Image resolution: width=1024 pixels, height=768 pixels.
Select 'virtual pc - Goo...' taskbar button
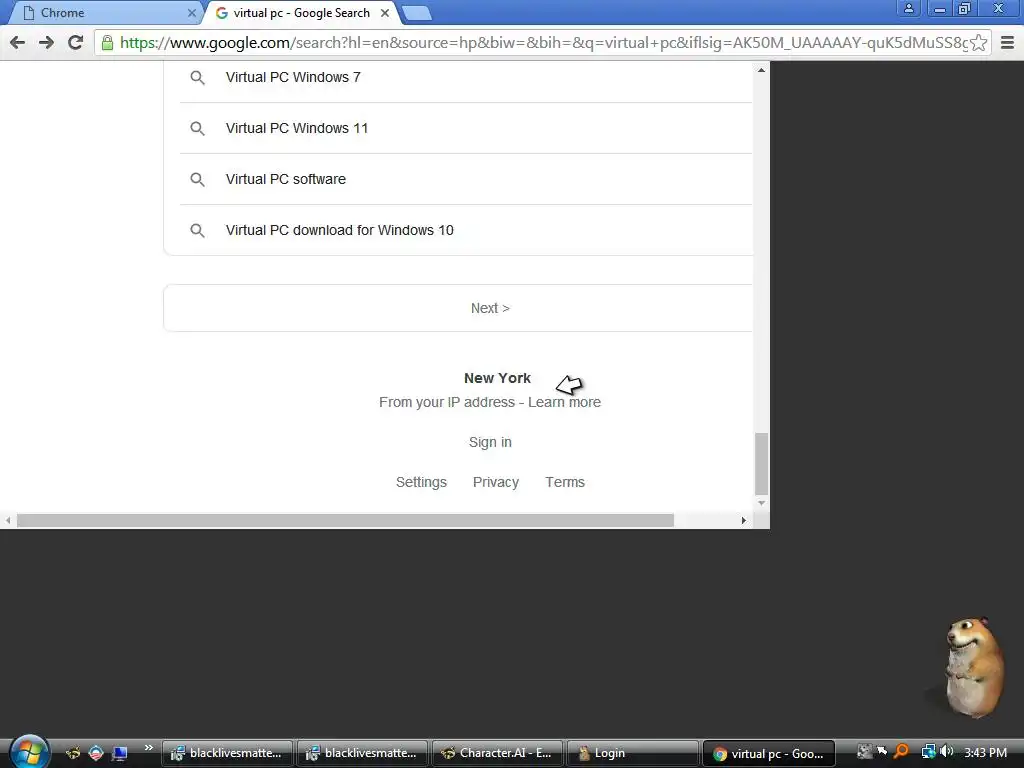coord(768,754)
